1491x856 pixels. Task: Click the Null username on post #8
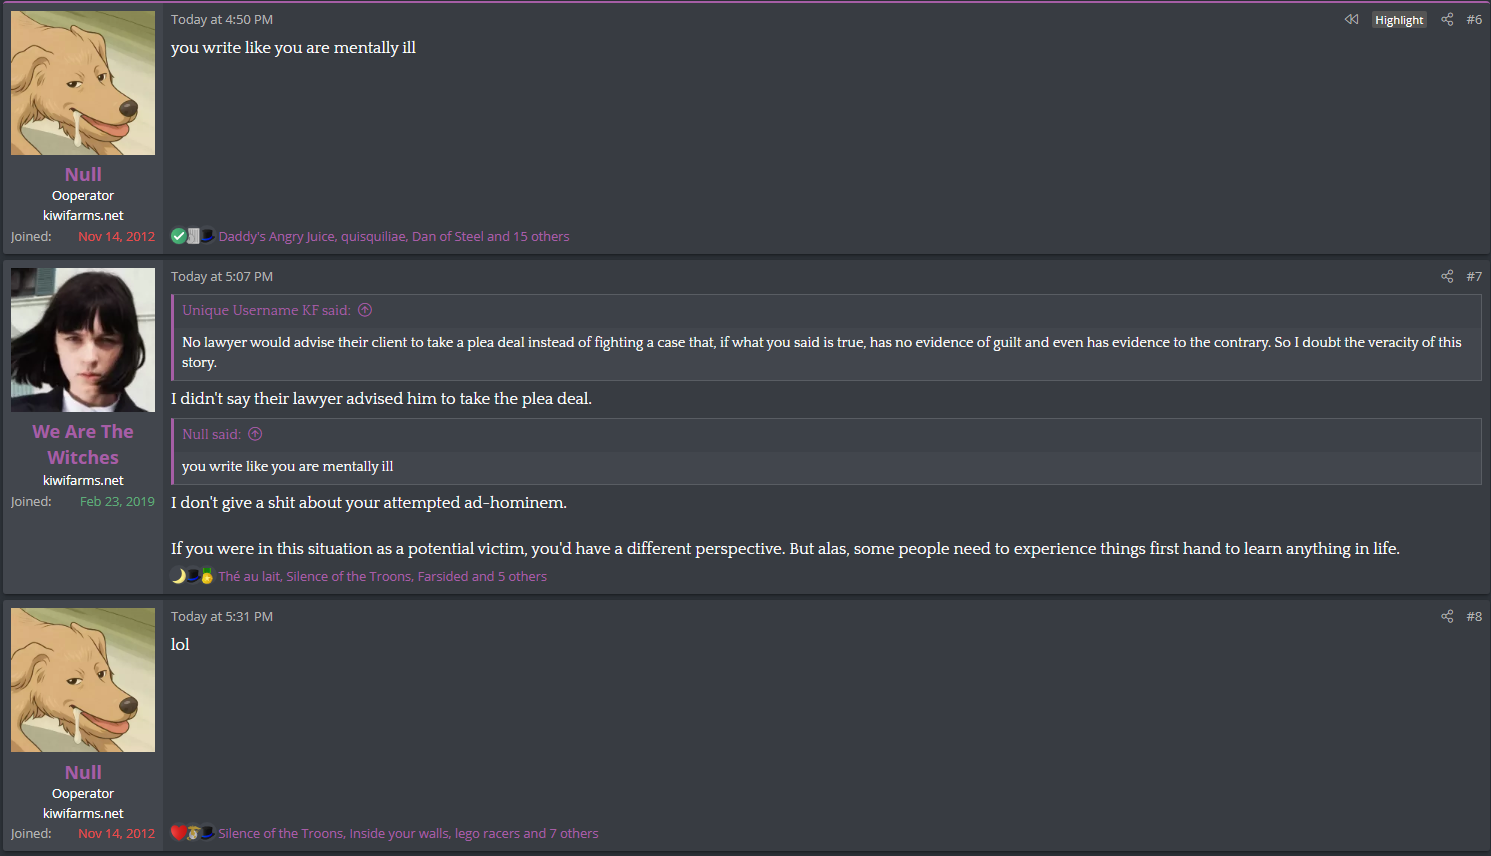(x=83, y=772)
